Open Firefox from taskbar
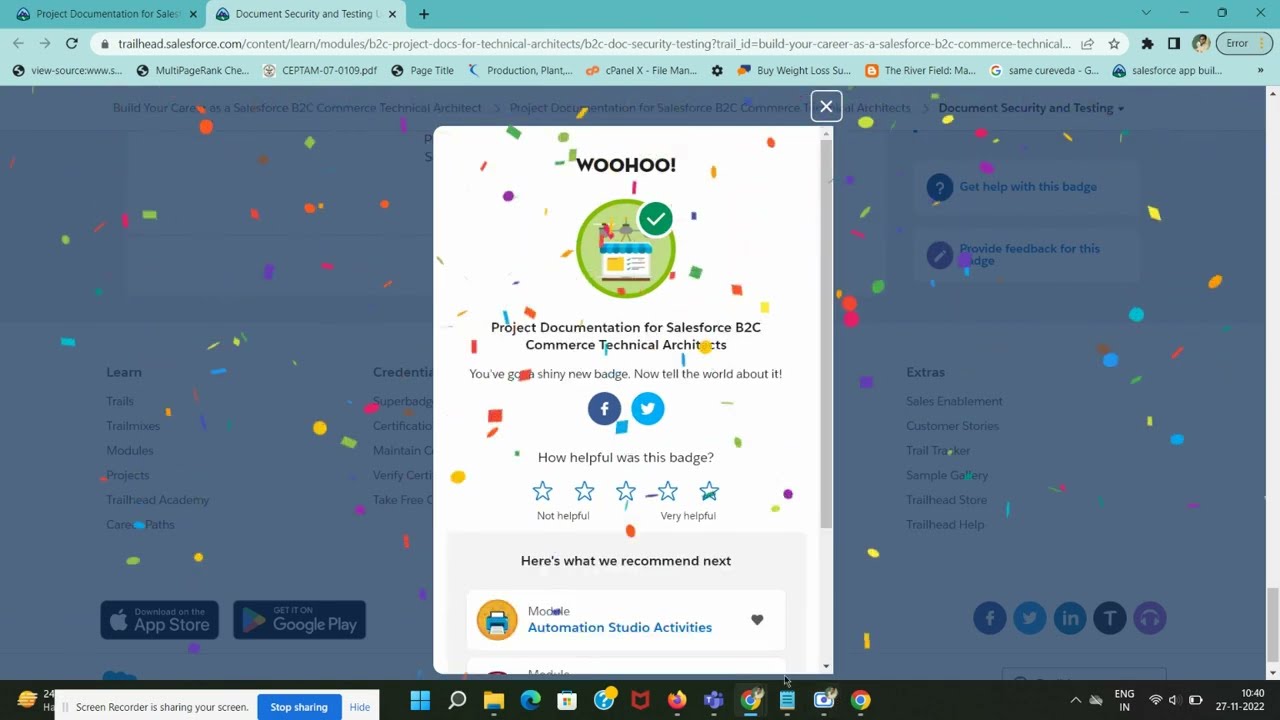1280x720 pixels. pos(677,700)
